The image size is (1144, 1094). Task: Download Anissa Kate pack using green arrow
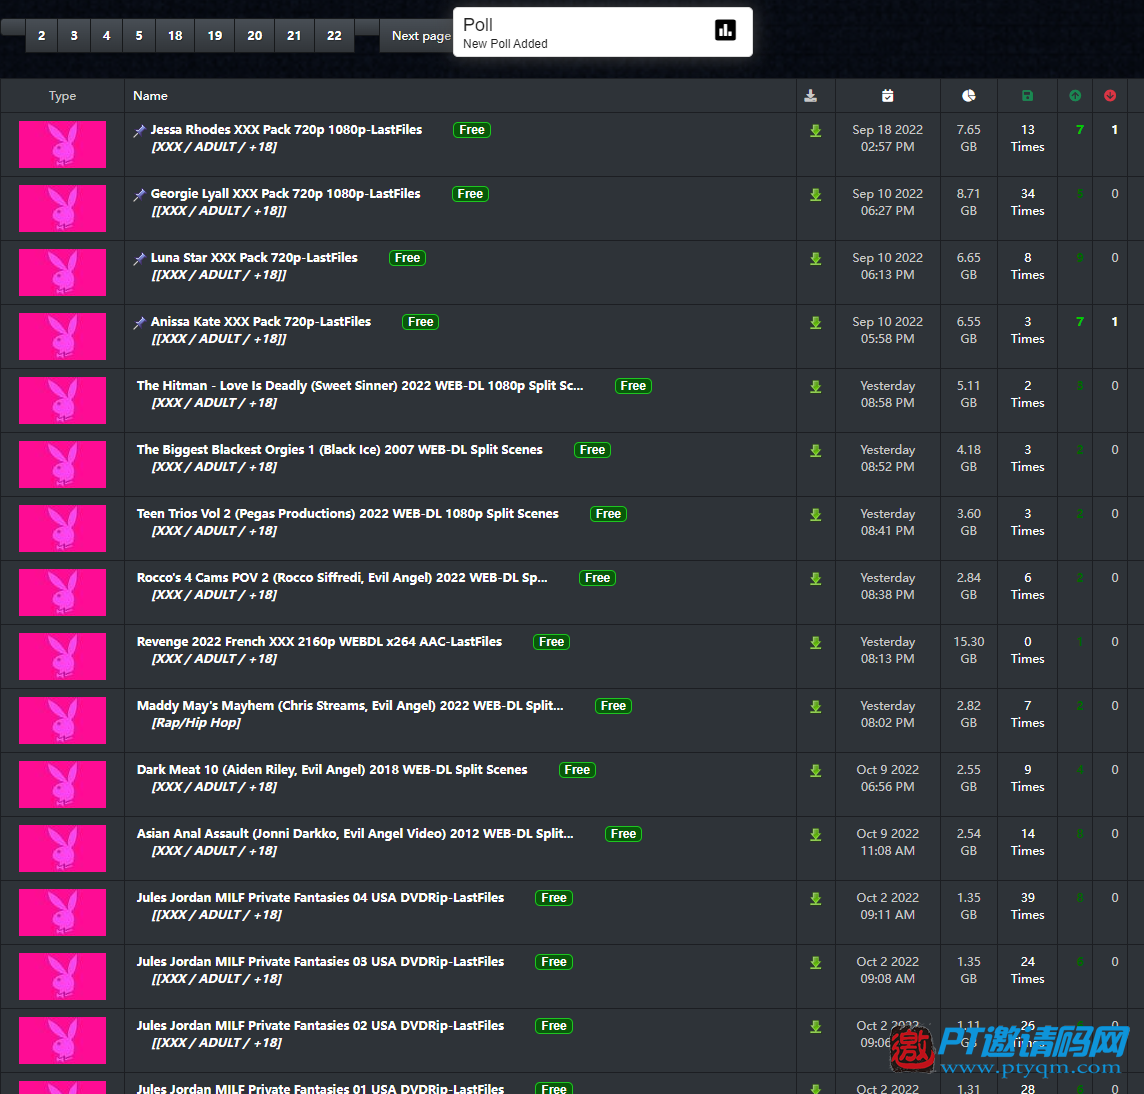[x=816, y=323]
